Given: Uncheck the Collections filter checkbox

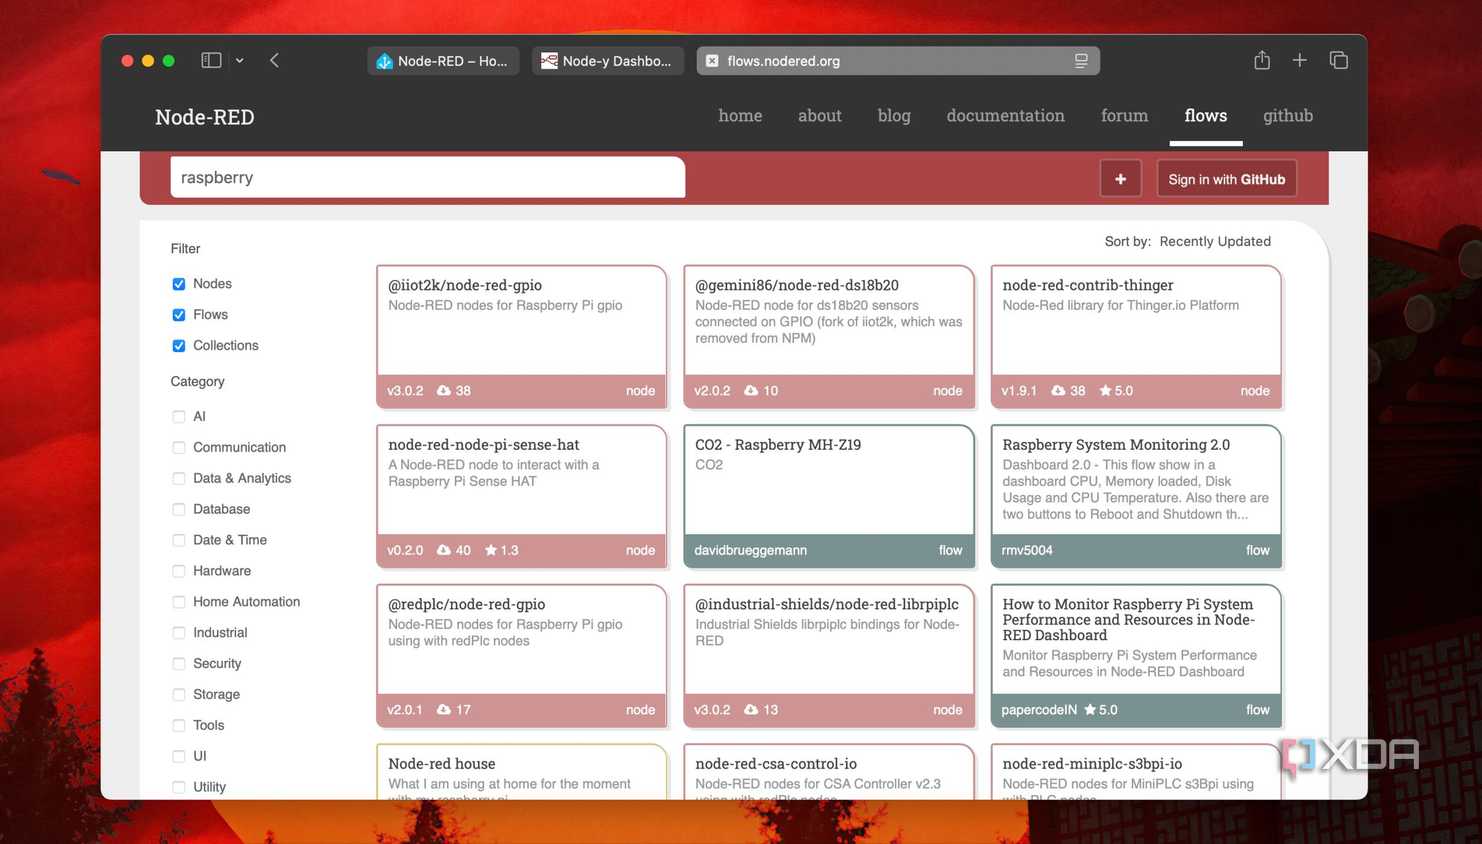Looking at the screenshot, I should pos(179,346).
